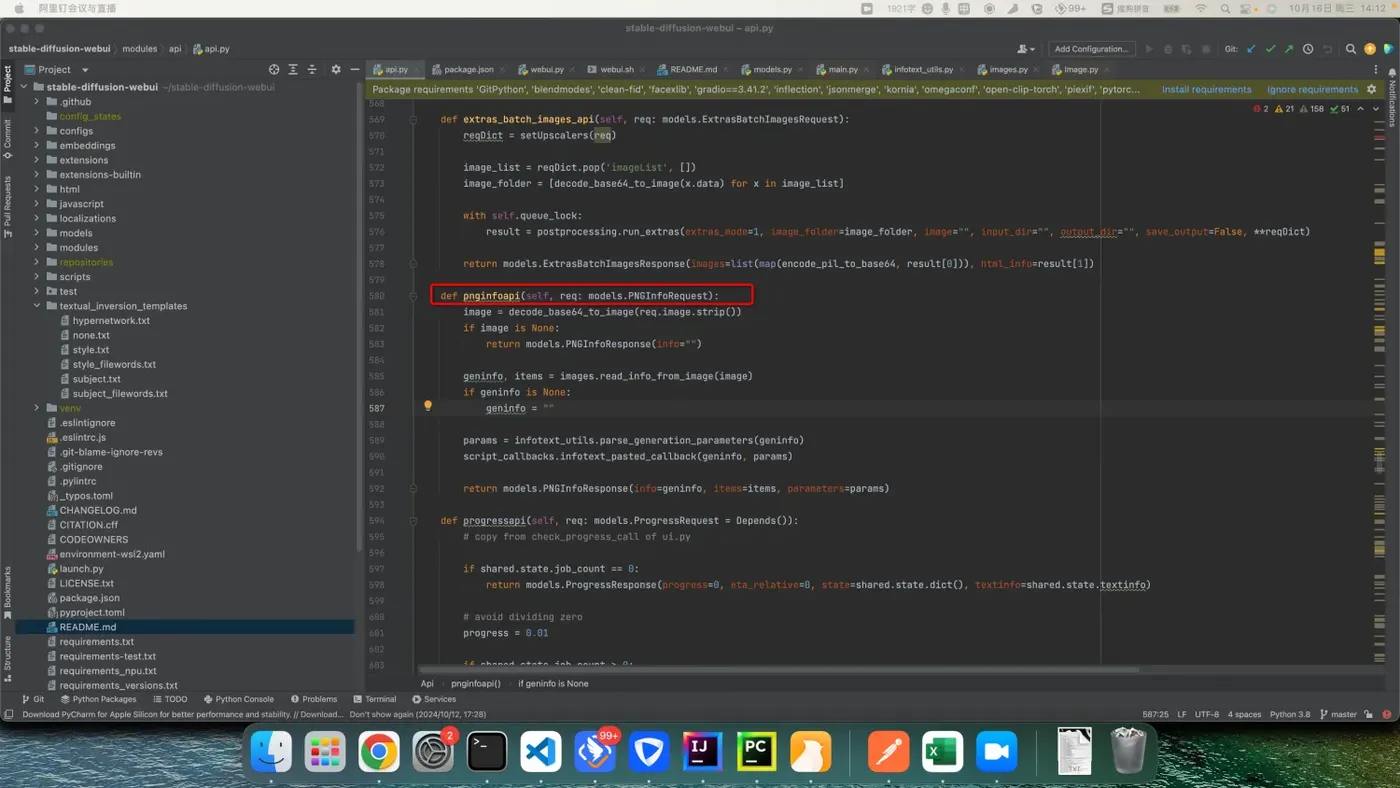Hide the Project tool window

pos(354,70)
